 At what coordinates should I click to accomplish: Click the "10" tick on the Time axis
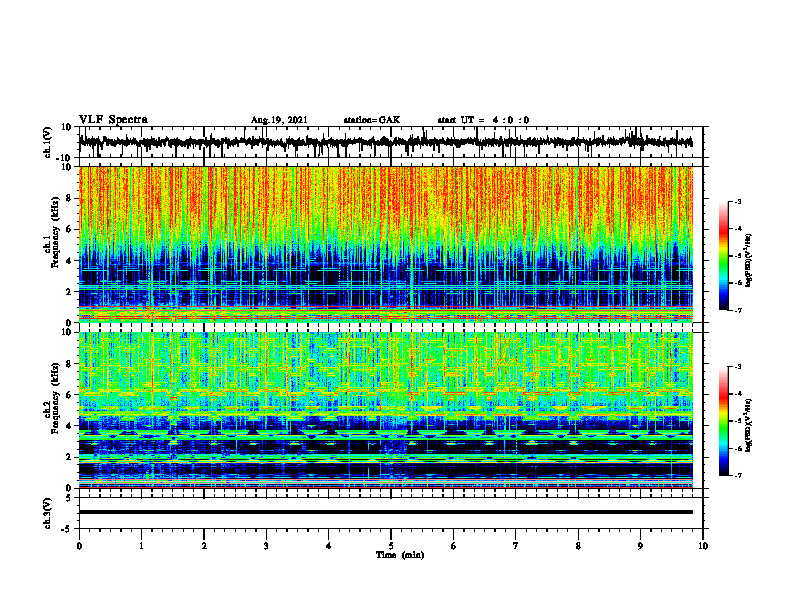click(x=703, y=546)
